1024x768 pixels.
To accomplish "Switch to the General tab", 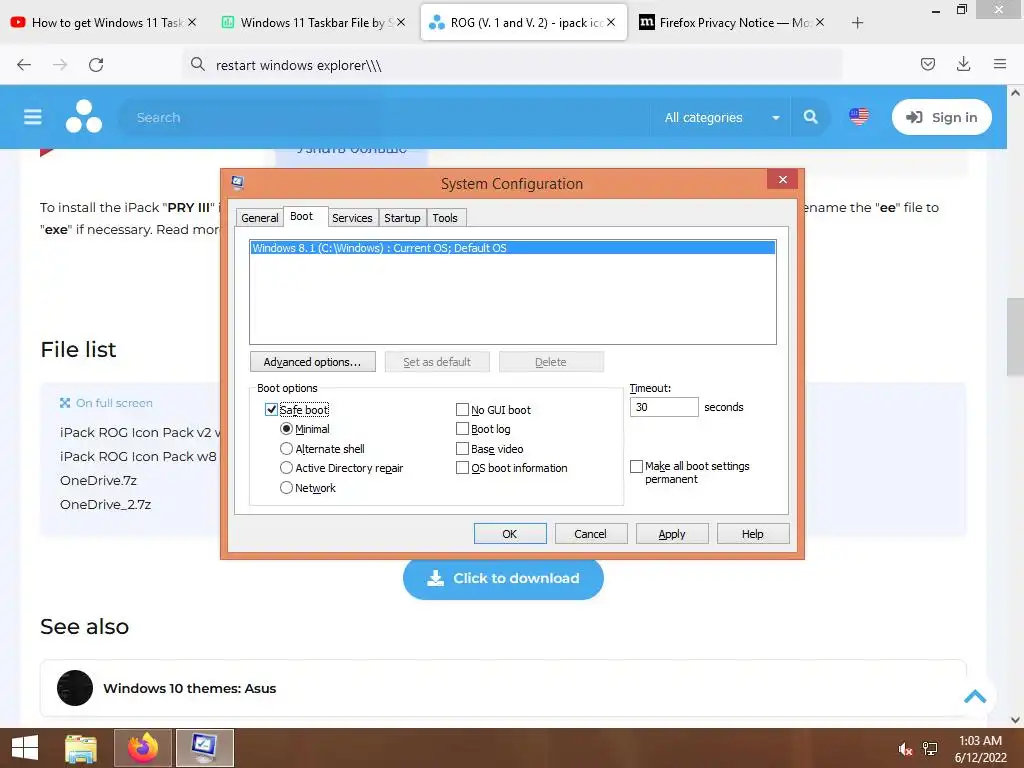I will coord(259,218).
